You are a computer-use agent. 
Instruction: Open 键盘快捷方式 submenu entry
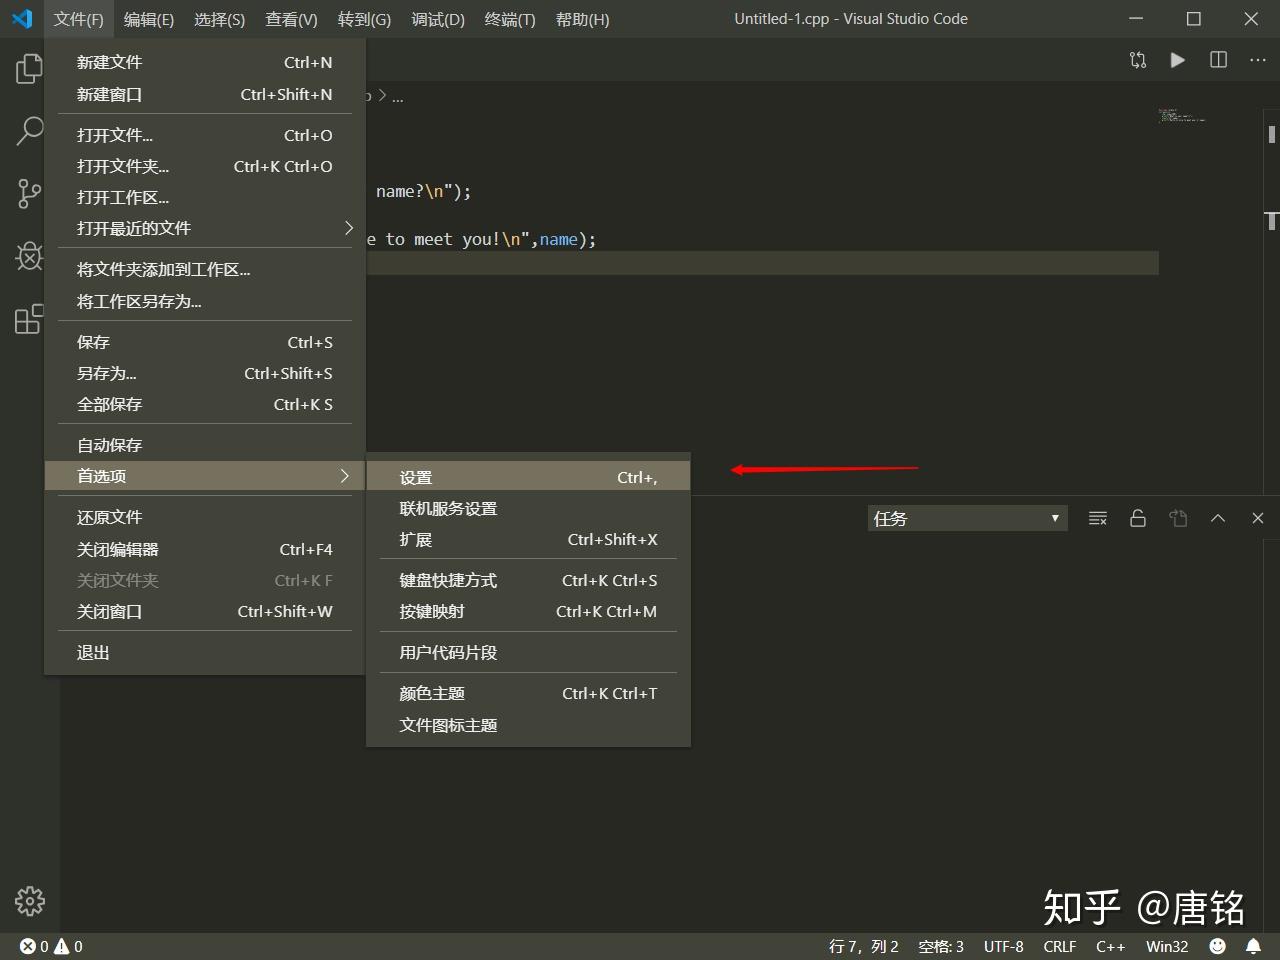pos(528,580)
